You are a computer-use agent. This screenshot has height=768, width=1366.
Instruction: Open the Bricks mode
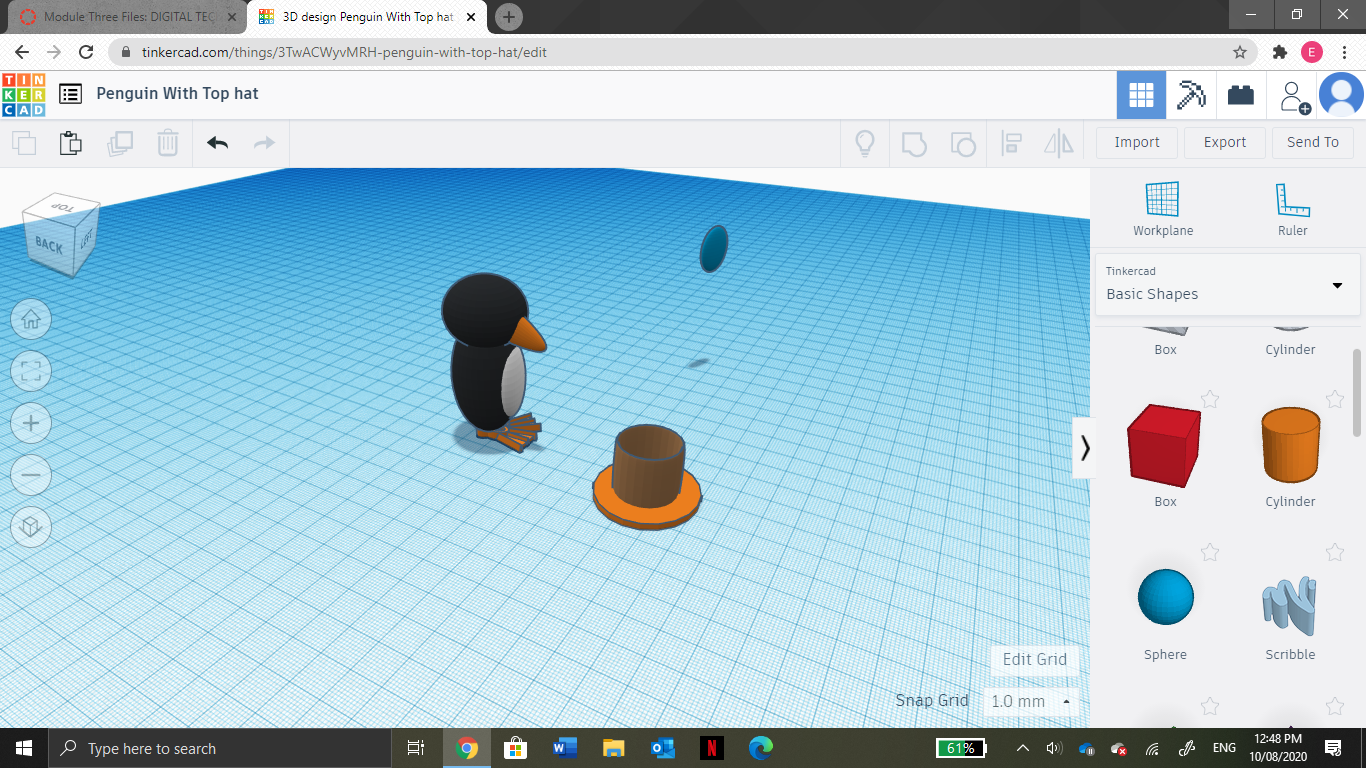[1241, 95]
